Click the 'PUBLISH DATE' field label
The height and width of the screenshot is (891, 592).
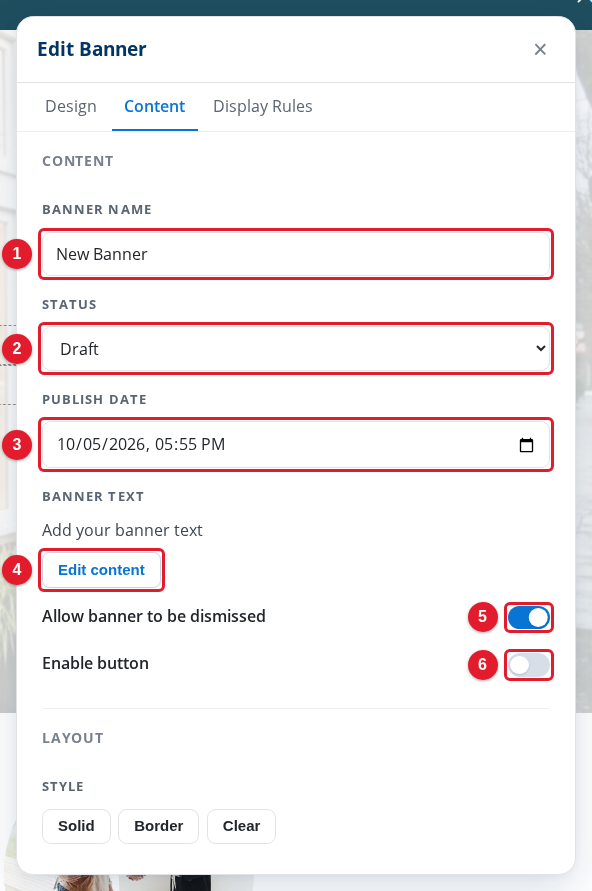point(94,399)
